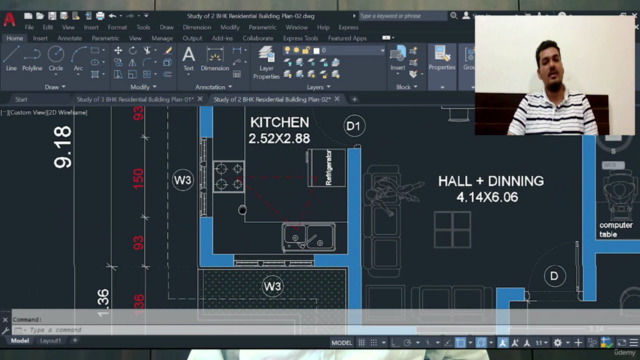The height and width of the screenshot is (360, 640).
Task: Open the AutoCAD application menu logo
Action: (x=9, y=19)
